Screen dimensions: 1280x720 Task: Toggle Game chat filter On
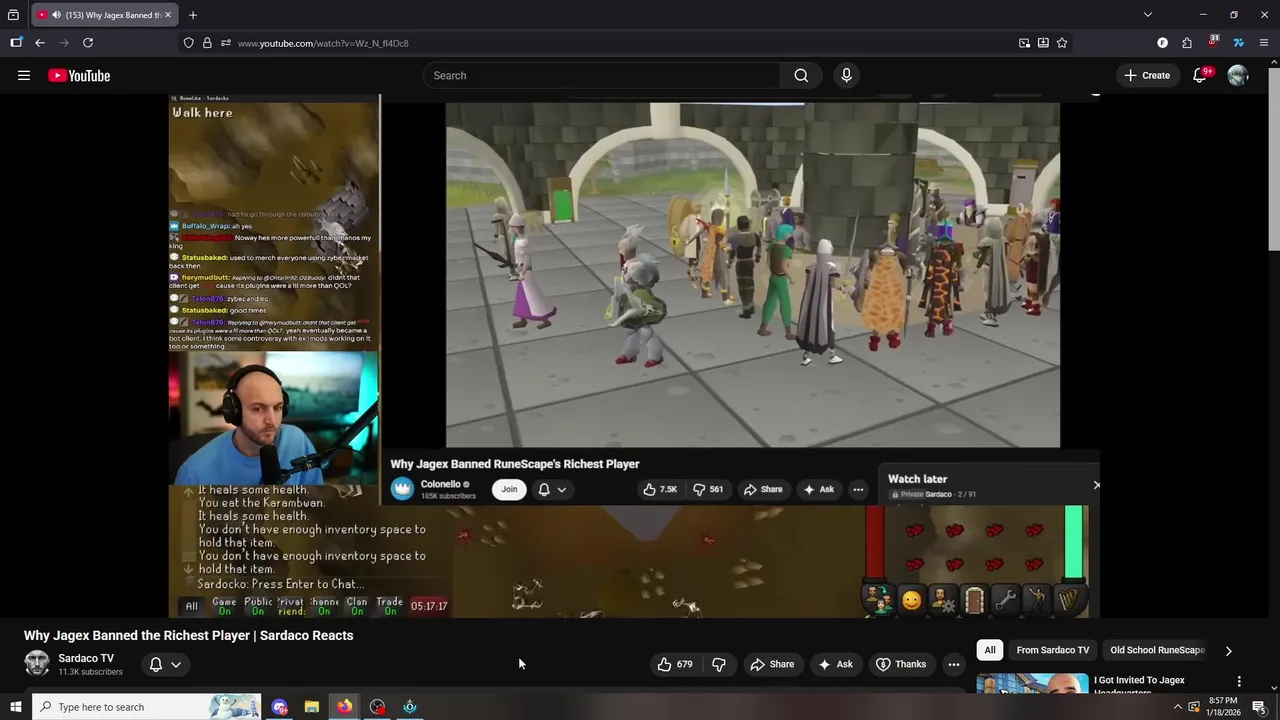click(224, 606)
